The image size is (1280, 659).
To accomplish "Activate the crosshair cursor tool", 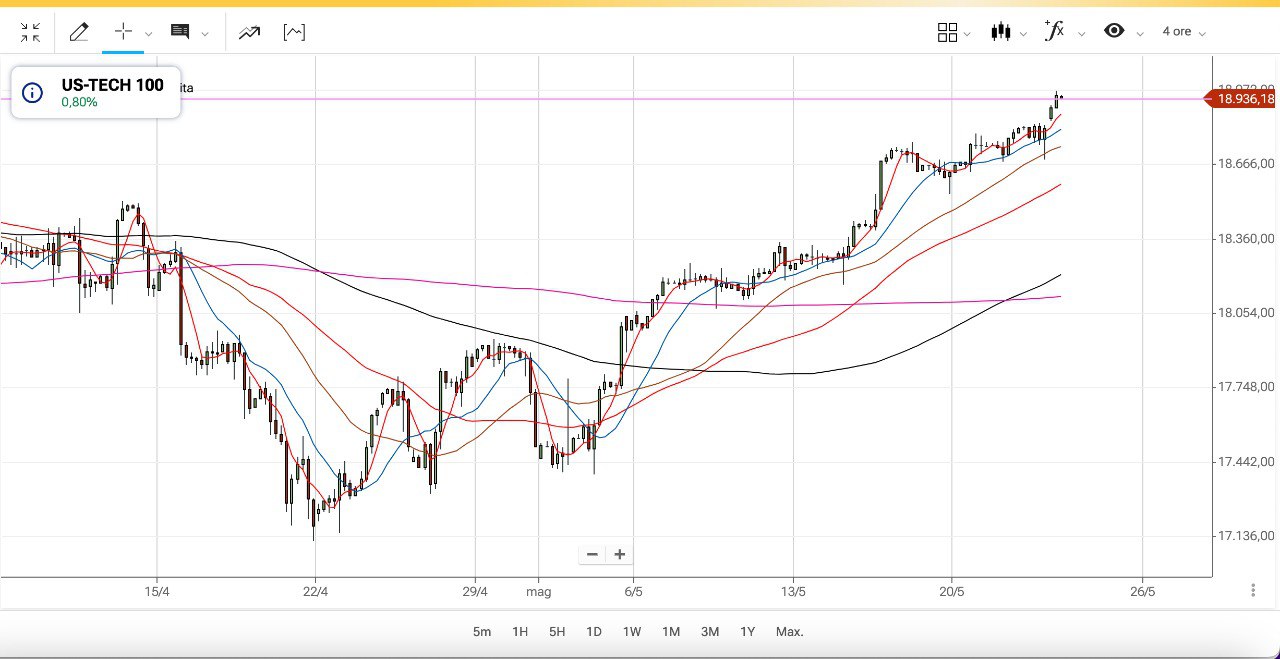I will click(x=123, y=32).
